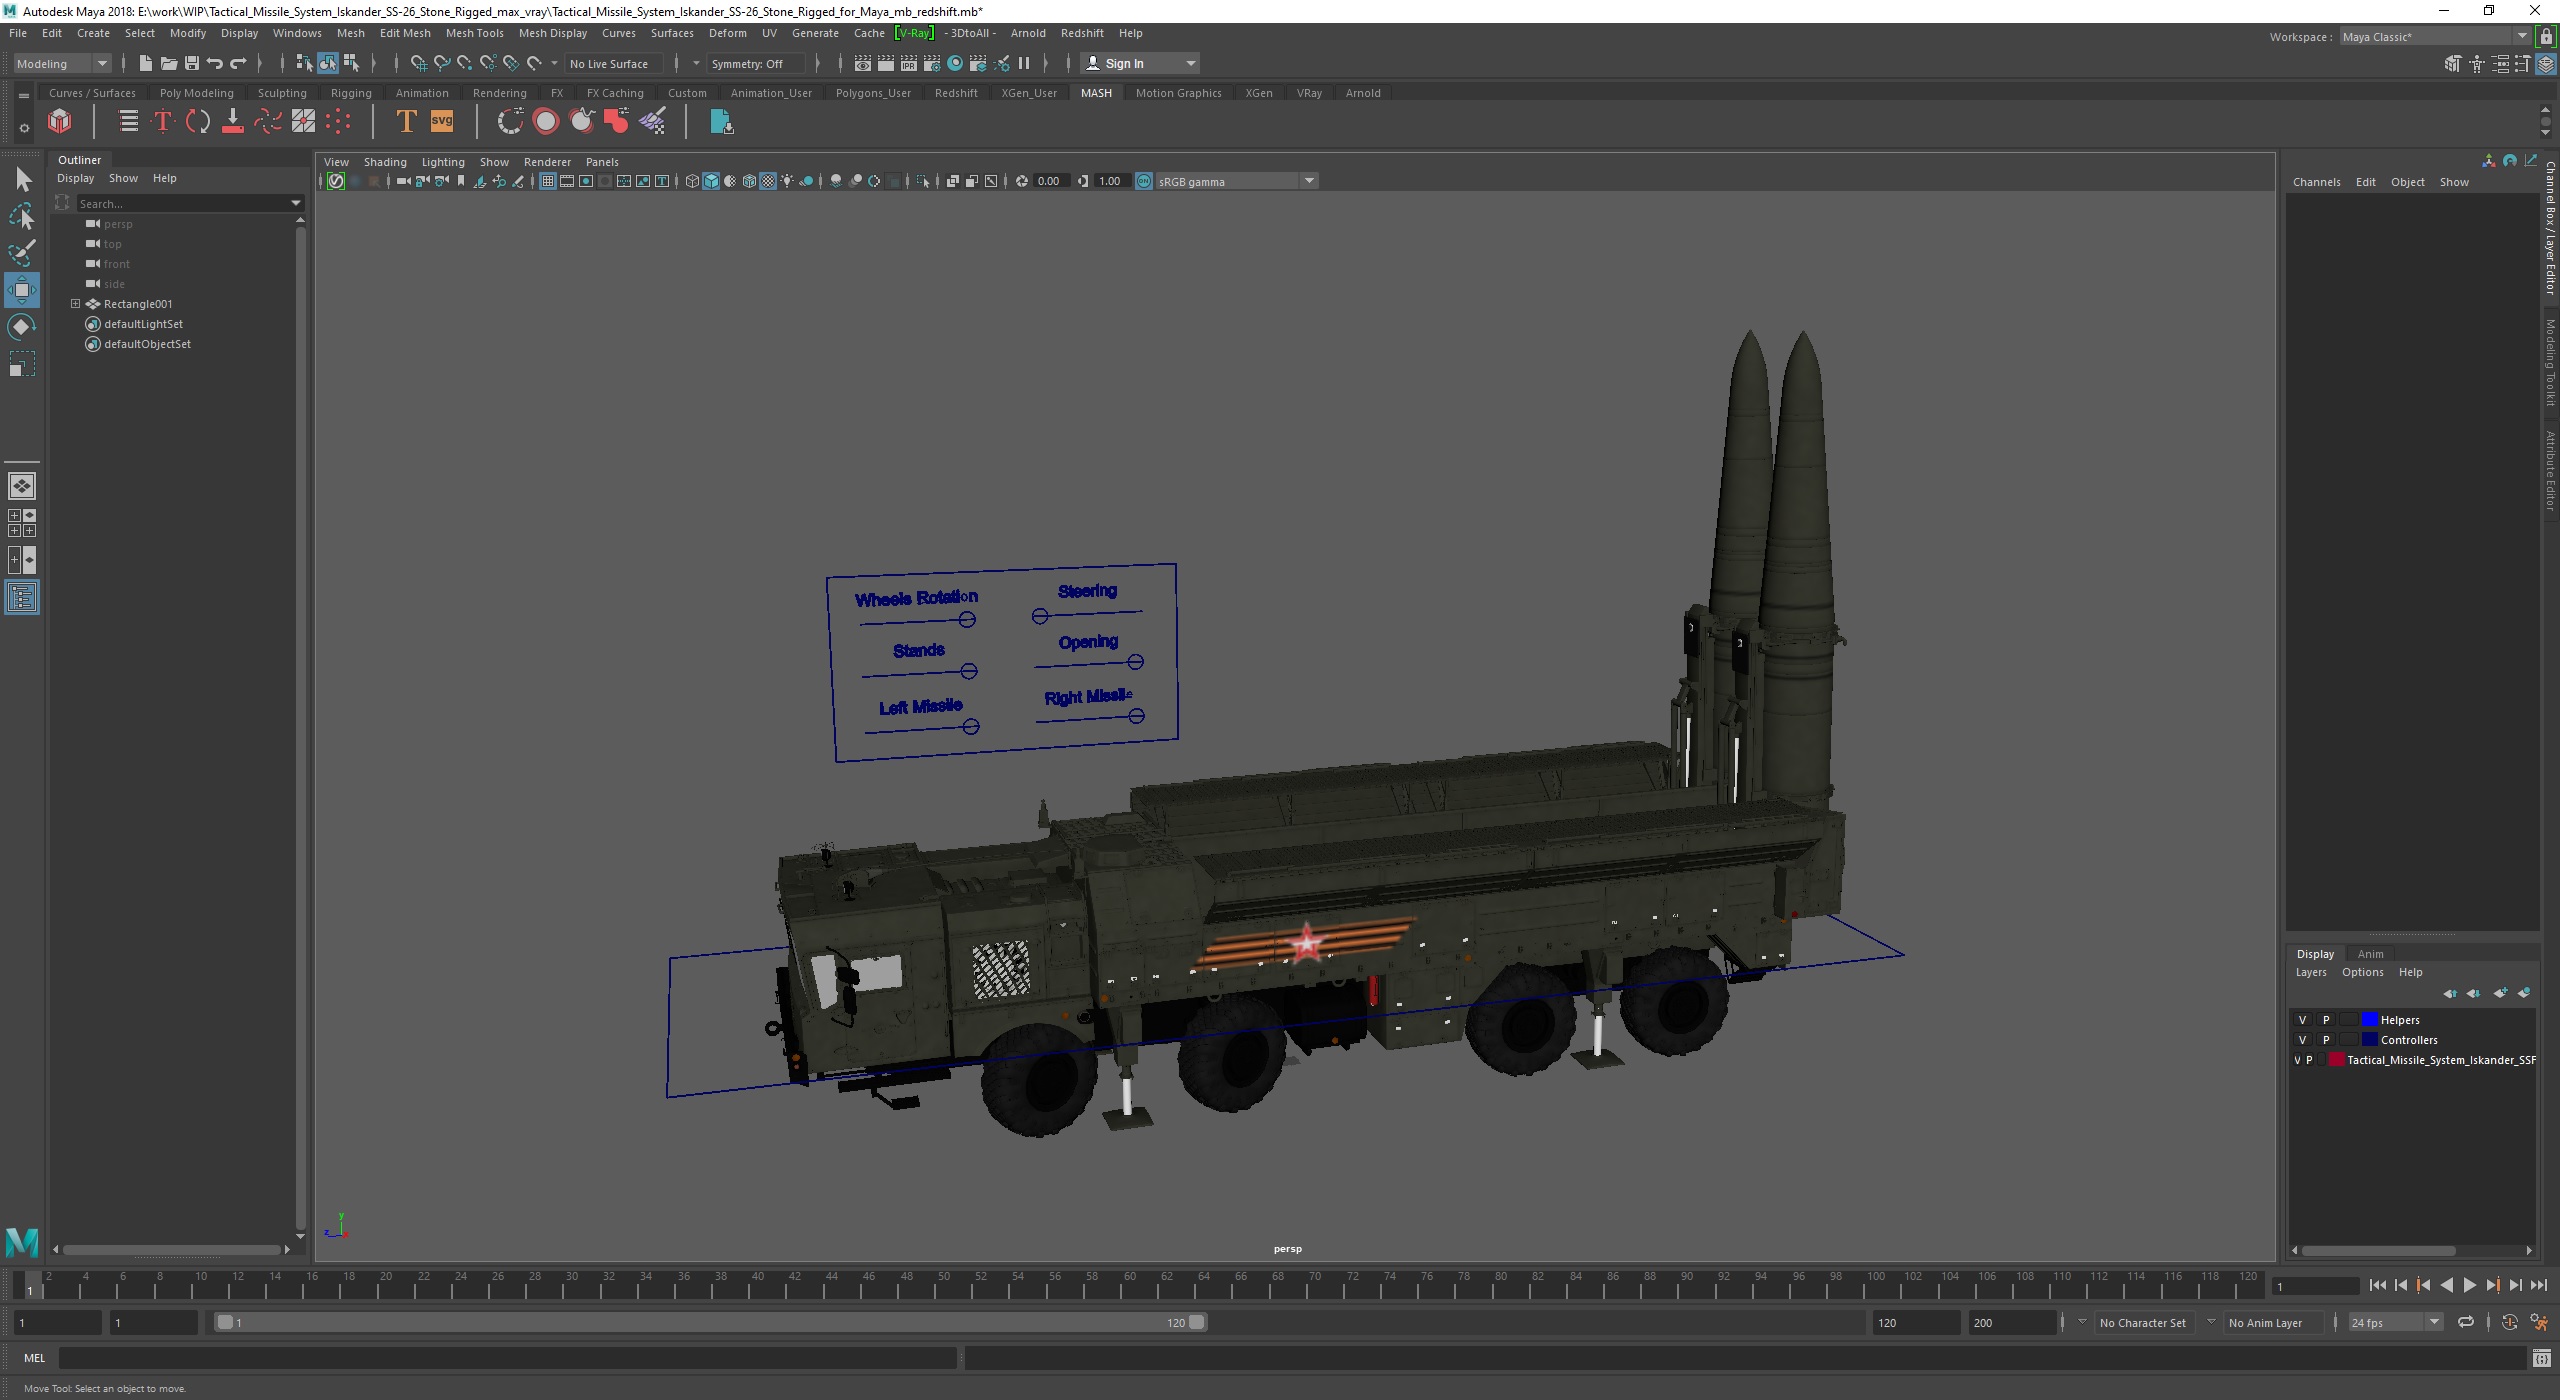This screenshot has width=2560, height=1400.
Task: Click the red scattered dots shelf icon
Action: coord(338,122)
